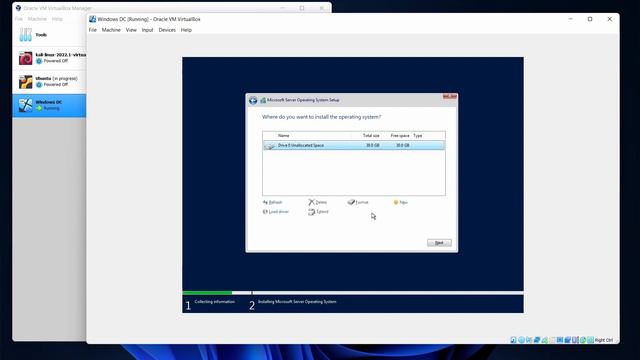Viewport: 640px width, 360px height.
Task: Select the kali-linux VM in Manager list
Action: point(49,58)
